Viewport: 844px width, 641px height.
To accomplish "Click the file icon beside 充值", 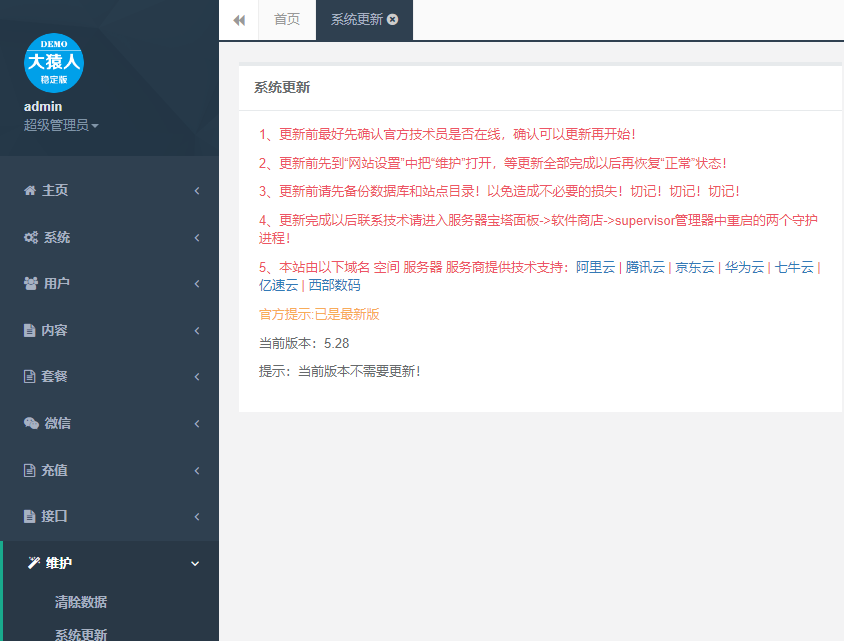I will [30, 470].
